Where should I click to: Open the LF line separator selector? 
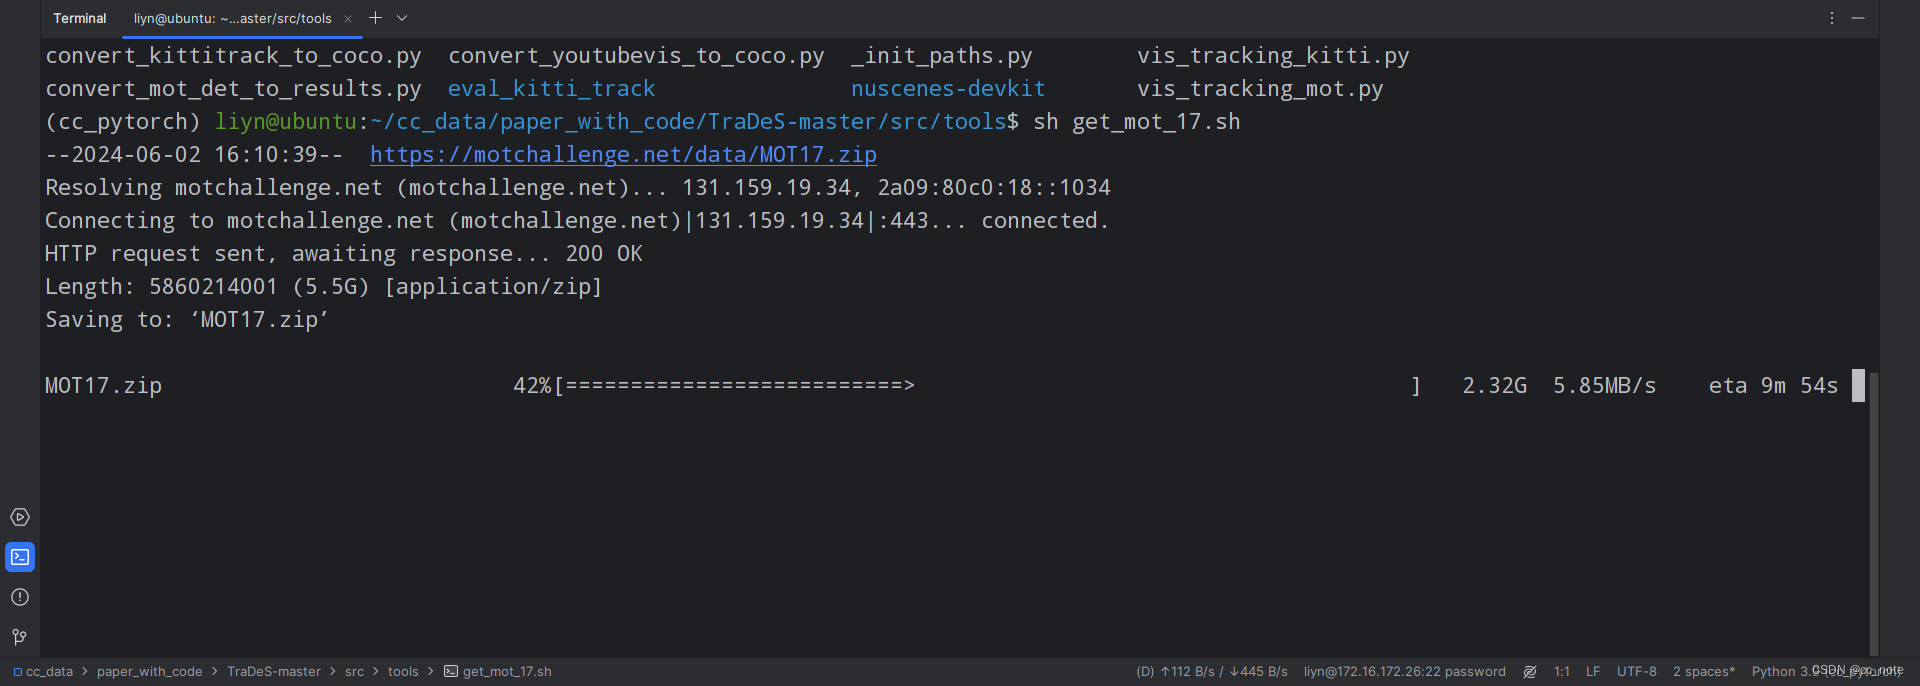1592,671
